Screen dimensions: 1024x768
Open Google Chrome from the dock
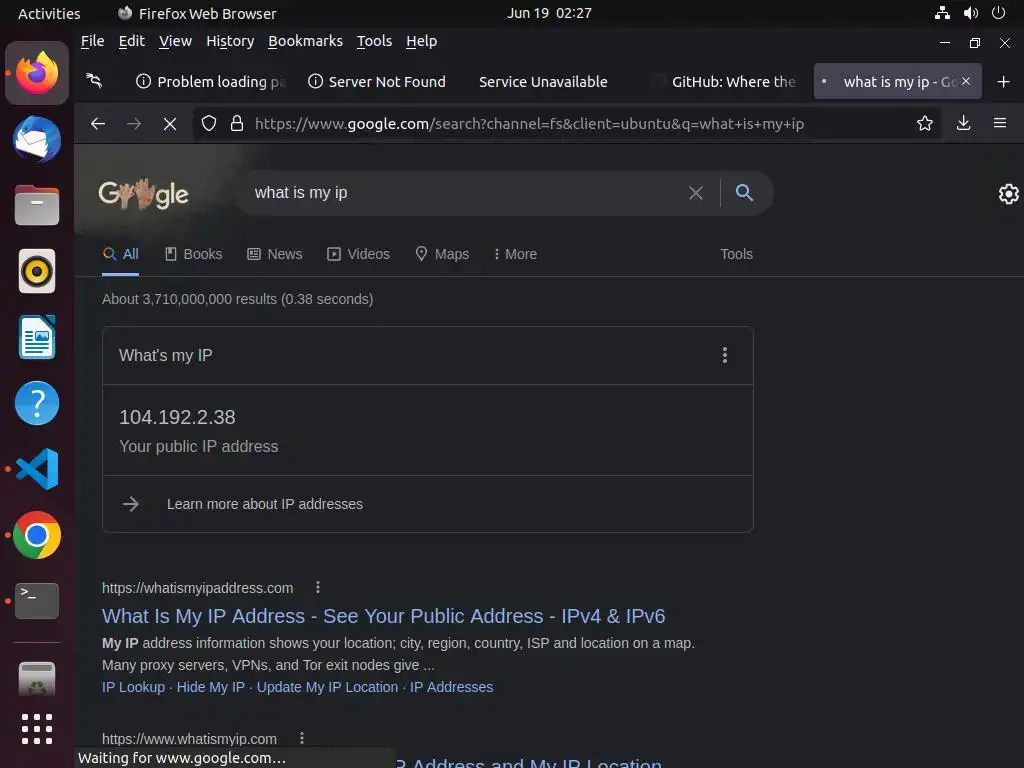(x=37, y=535)
